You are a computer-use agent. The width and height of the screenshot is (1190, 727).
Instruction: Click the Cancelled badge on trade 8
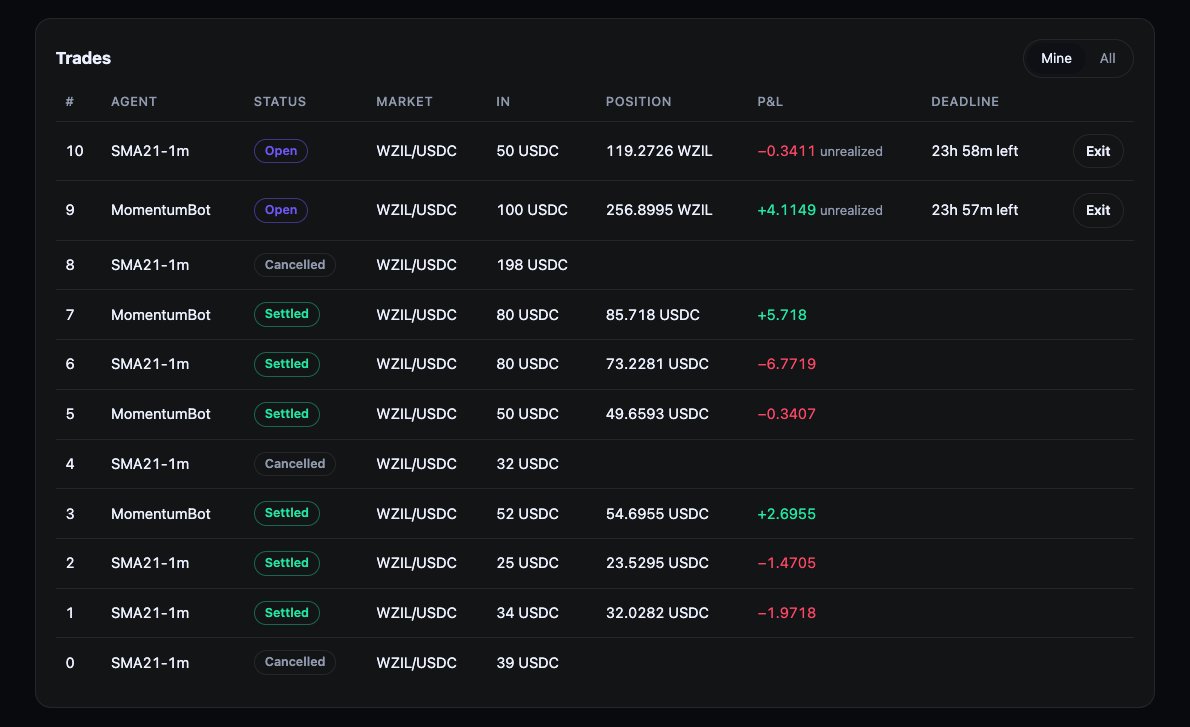coord(294,265)
